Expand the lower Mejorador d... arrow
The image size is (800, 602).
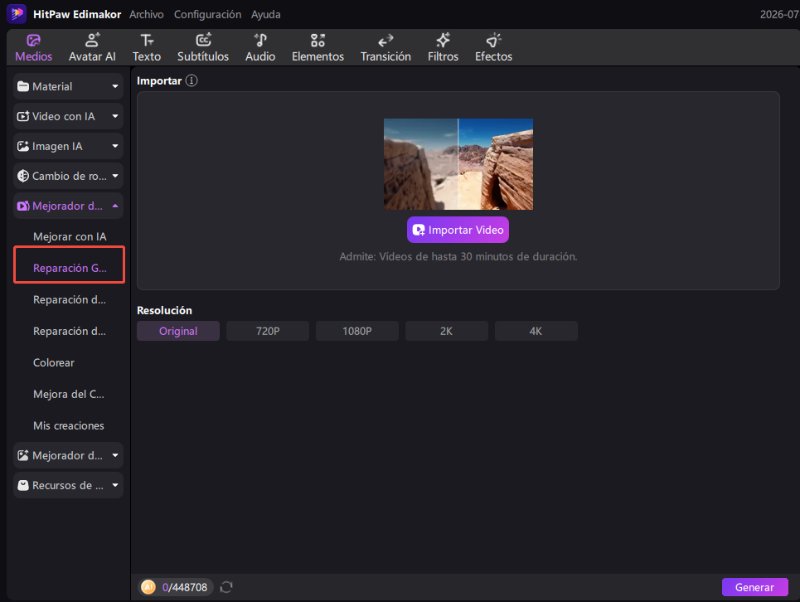[115, 456]
